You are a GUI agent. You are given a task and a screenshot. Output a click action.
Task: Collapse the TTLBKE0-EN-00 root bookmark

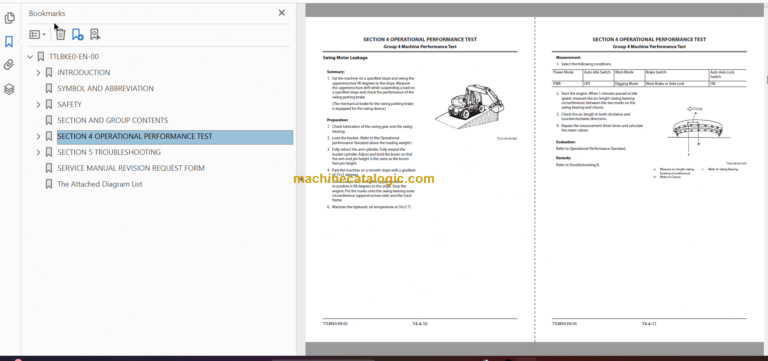(30, 57)
